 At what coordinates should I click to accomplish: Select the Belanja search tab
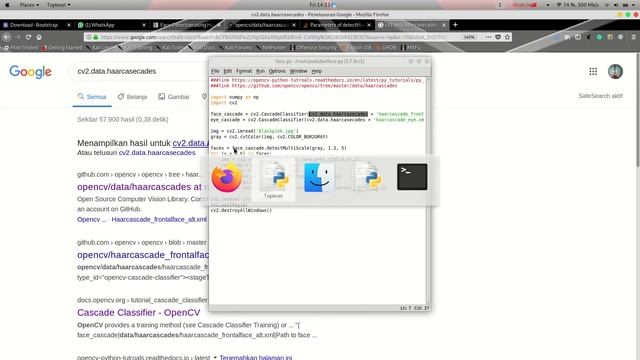pyautogui.click(x=132, y=97)
